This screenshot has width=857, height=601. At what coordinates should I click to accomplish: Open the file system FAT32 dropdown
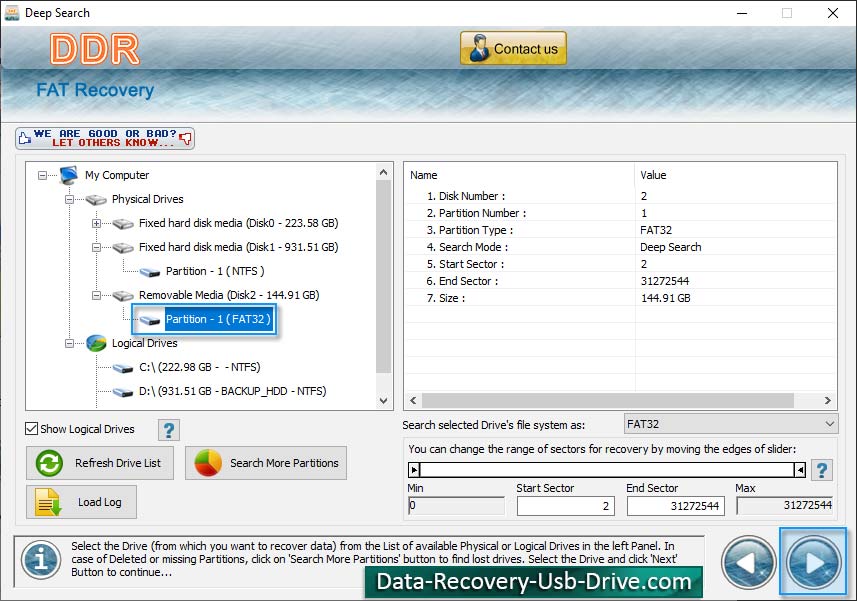point(731,424)
